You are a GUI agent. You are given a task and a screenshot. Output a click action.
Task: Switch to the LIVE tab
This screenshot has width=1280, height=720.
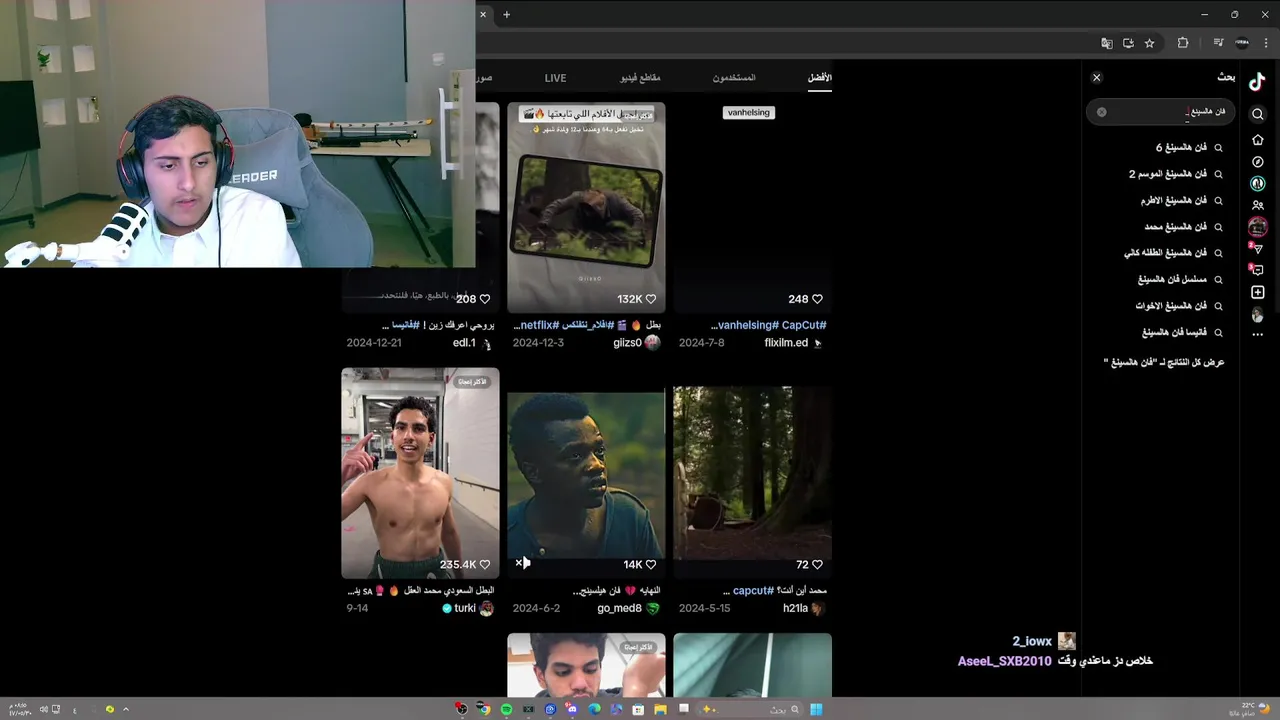[x=555, y=78]
